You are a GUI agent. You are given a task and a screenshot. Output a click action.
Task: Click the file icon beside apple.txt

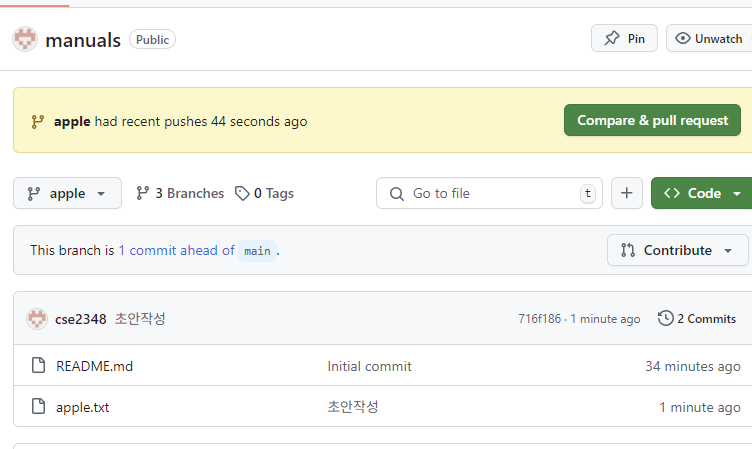click(x=38, y=406)
